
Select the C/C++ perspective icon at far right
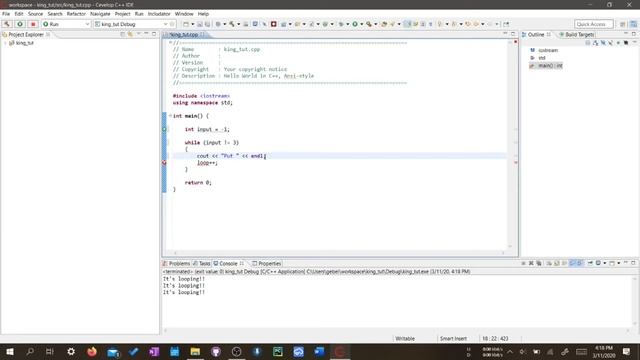click(633, 24)
